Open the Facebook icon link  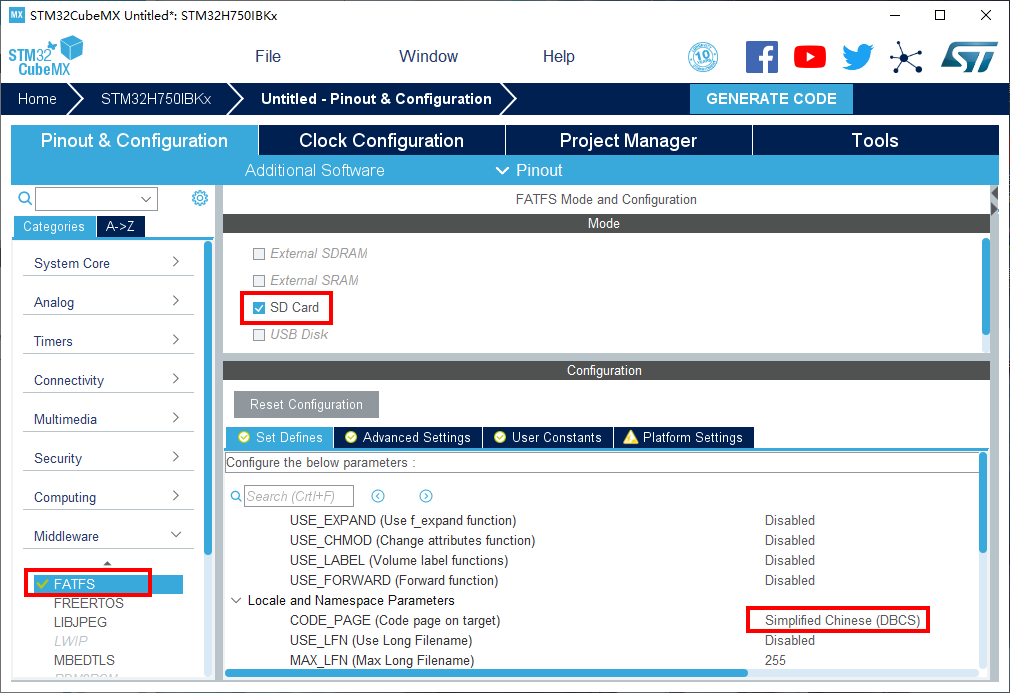[761, 57]
